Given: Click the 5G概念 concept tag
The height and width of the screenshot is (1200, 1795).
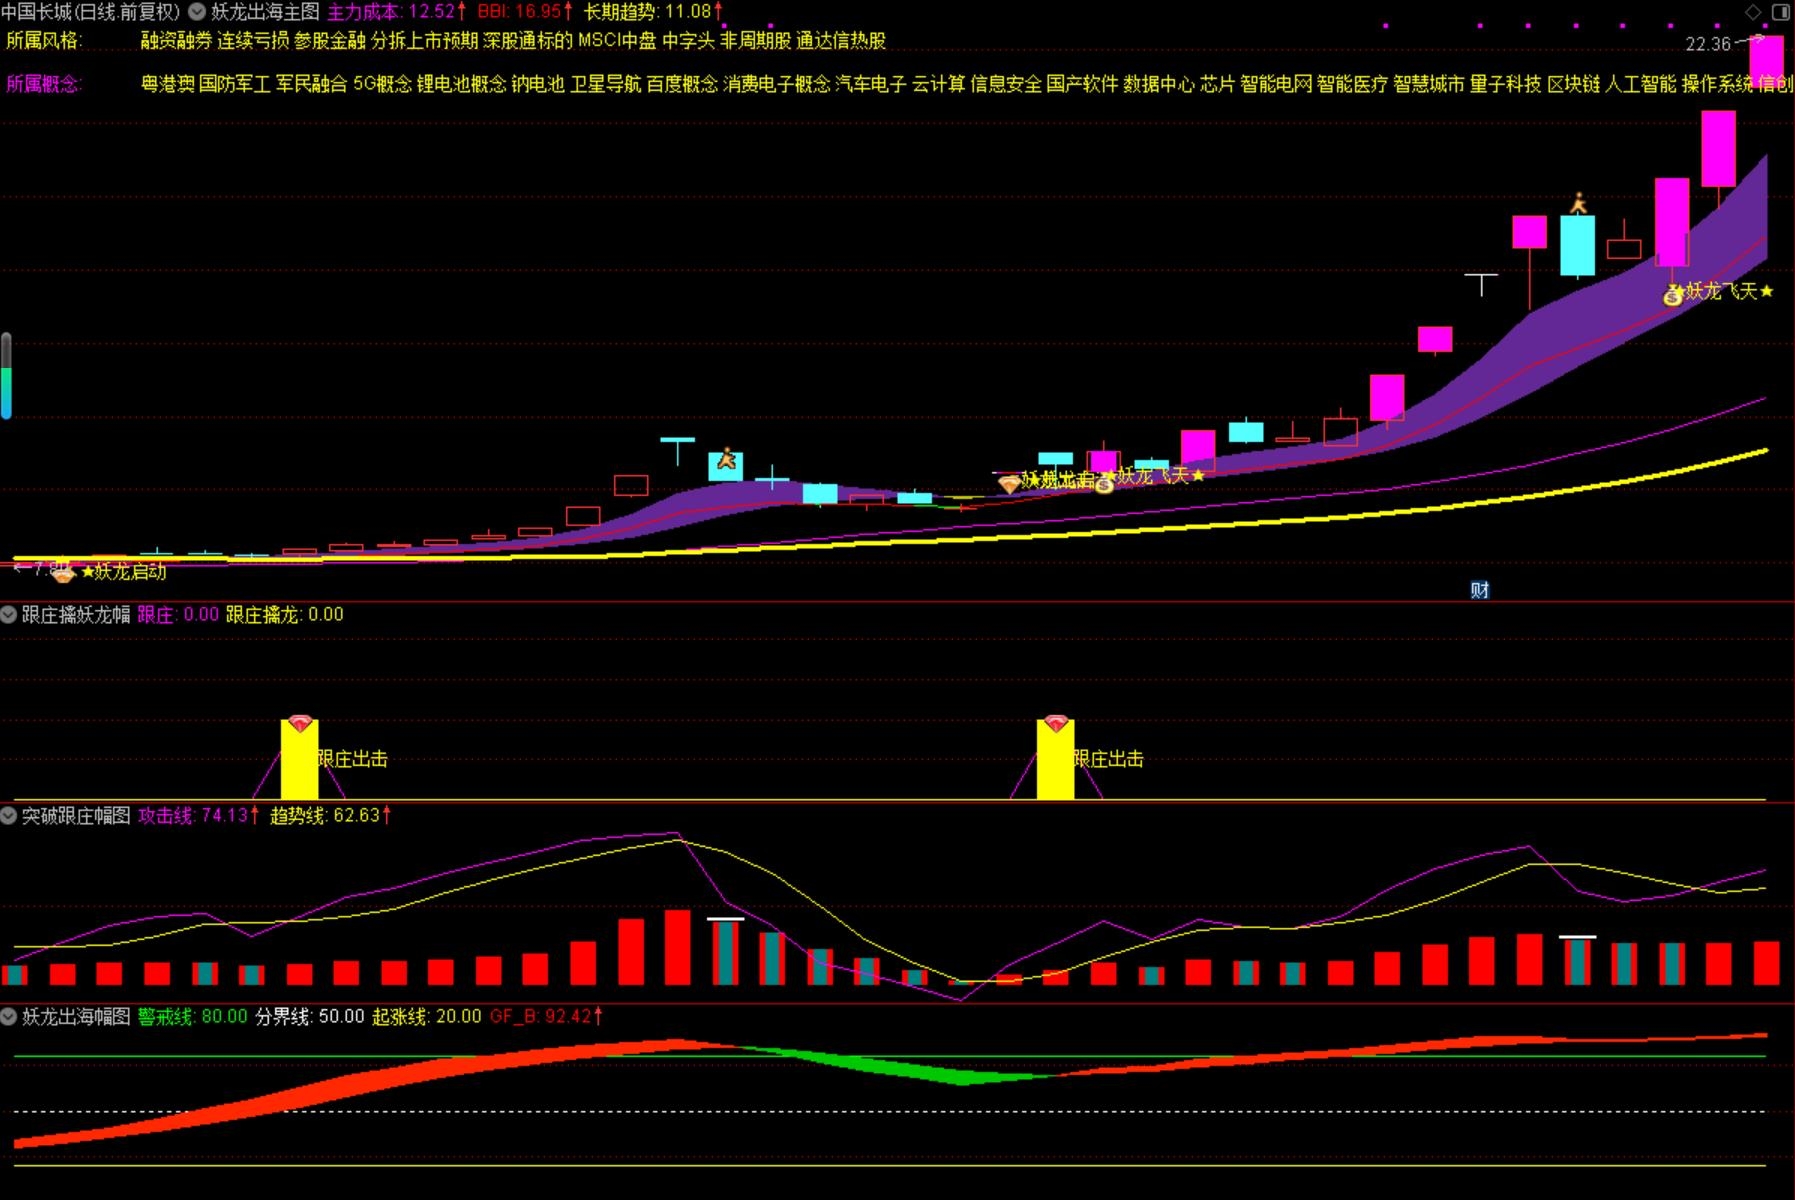Looking at the screenshot, I should click(x=383, y=84).
